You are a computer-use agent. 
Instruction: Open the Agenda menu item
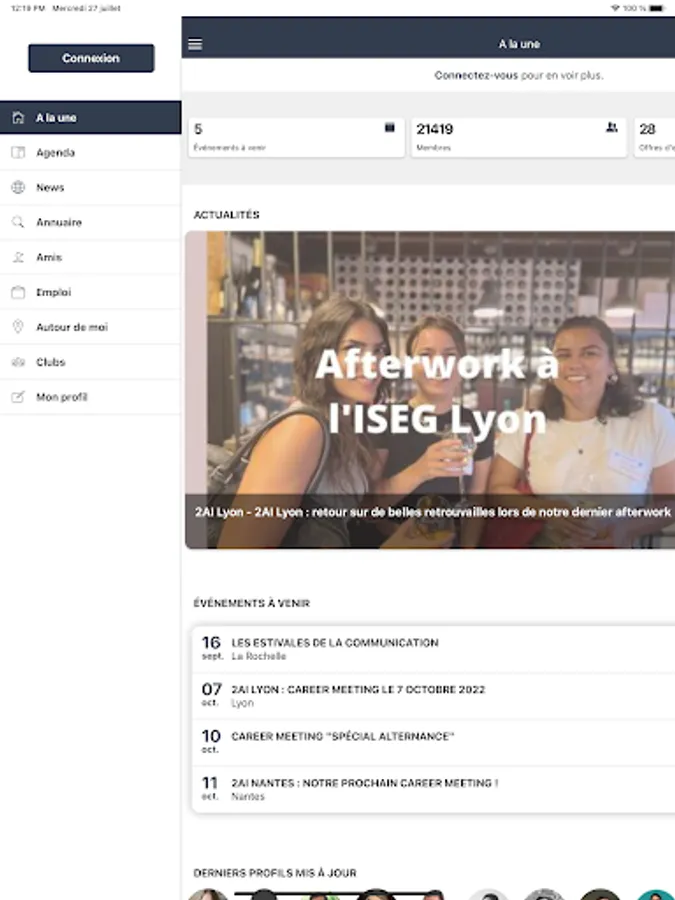(x=91, y=153)
